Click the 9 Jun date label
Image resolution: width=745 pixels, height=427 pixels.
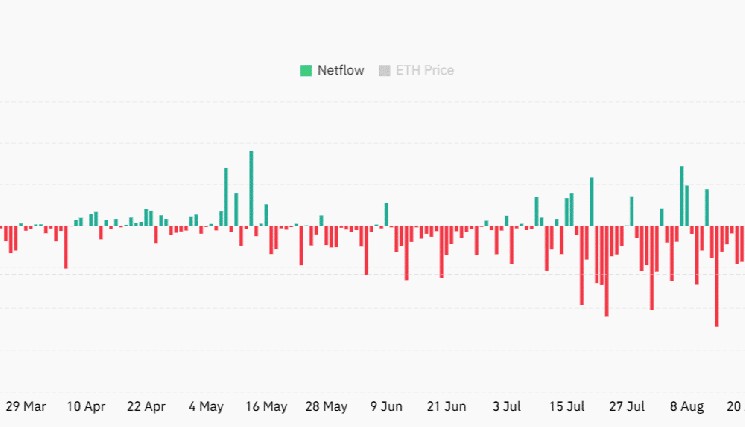(x=386, y=407)
